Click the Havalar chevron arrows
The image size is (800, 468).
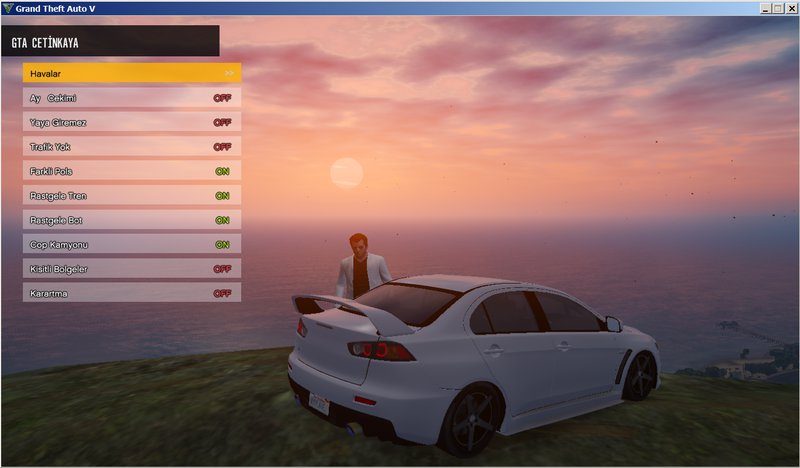tap(229, 73)
